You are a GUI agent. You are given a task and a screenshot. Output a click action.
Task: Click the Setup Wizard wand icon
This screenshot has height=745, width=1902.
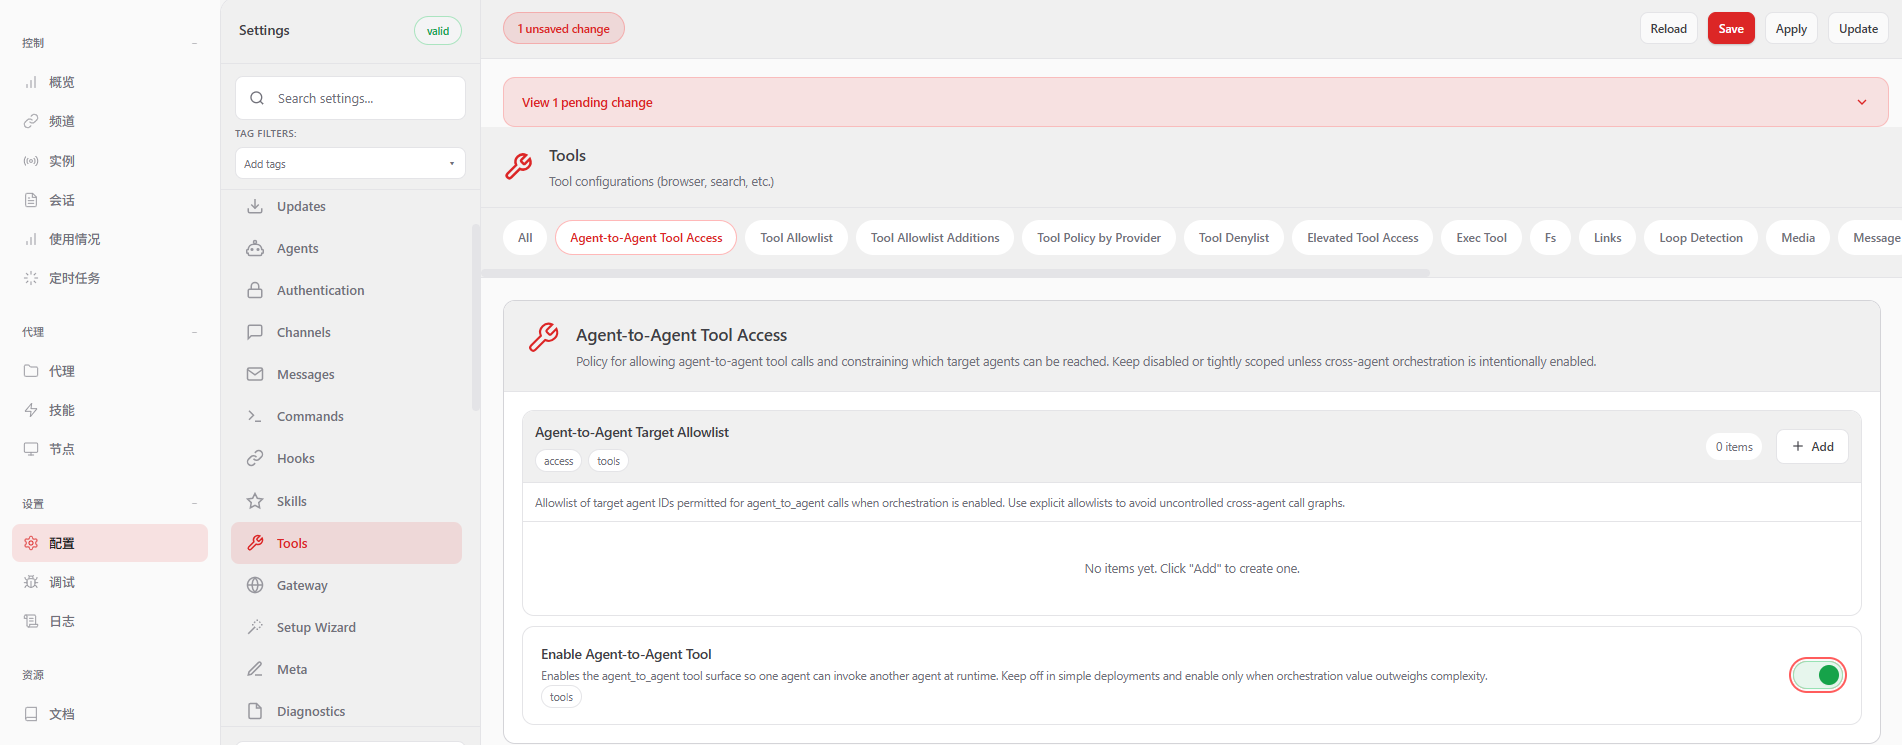point(255,627)
